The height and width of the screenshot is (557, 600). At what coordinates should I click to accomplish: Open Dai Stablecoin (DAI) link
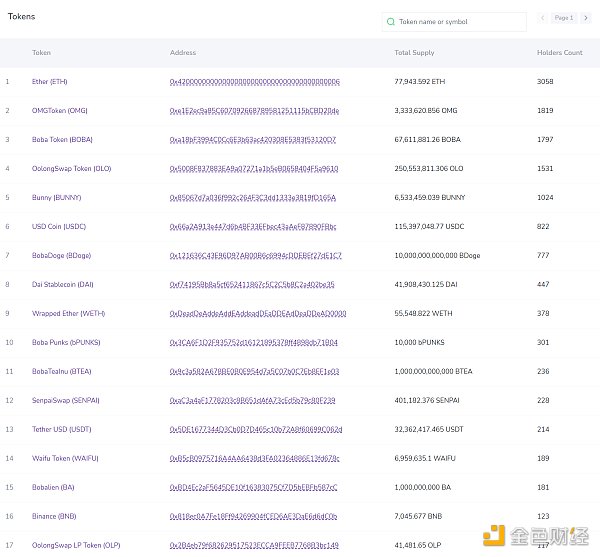tap(63, 285)
